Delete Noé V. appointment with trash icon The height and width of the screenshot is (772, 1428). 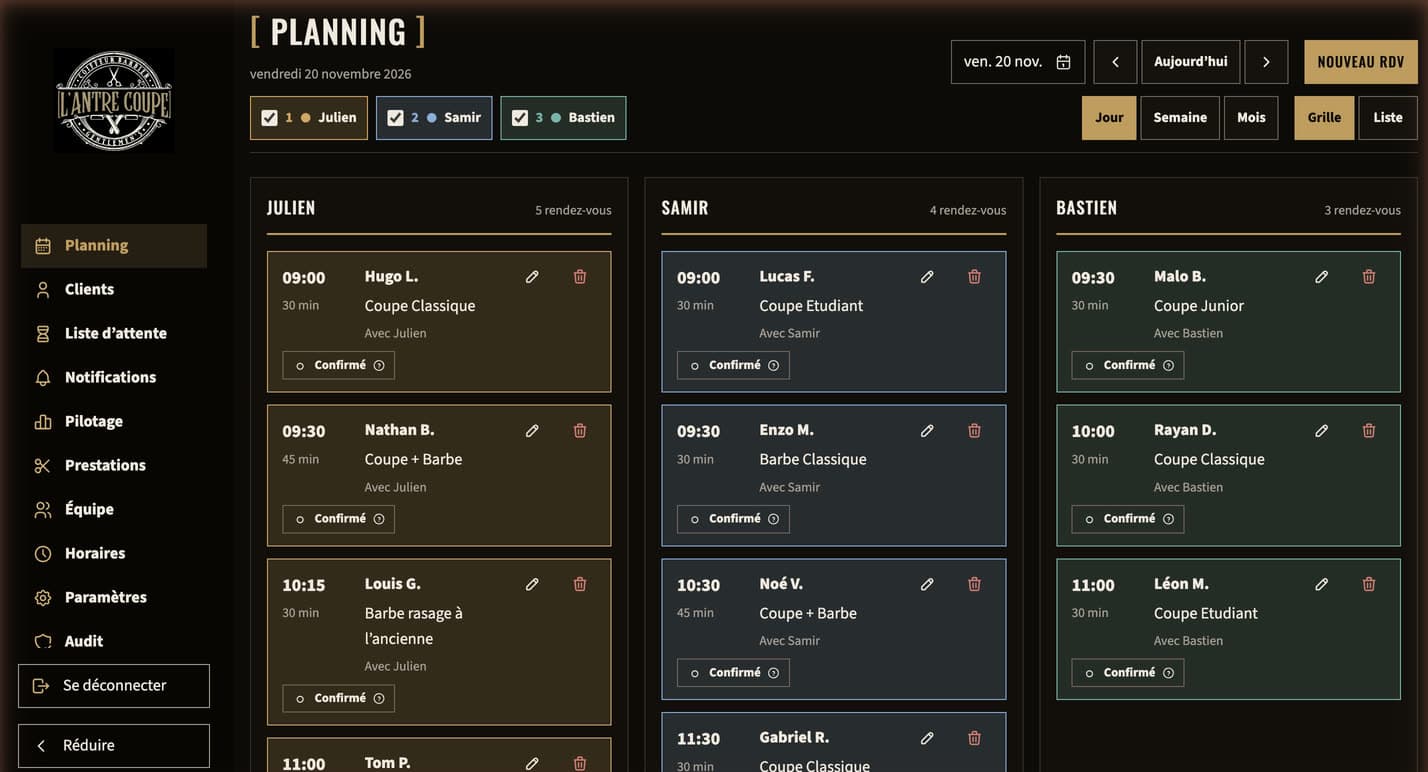(974, 585)
